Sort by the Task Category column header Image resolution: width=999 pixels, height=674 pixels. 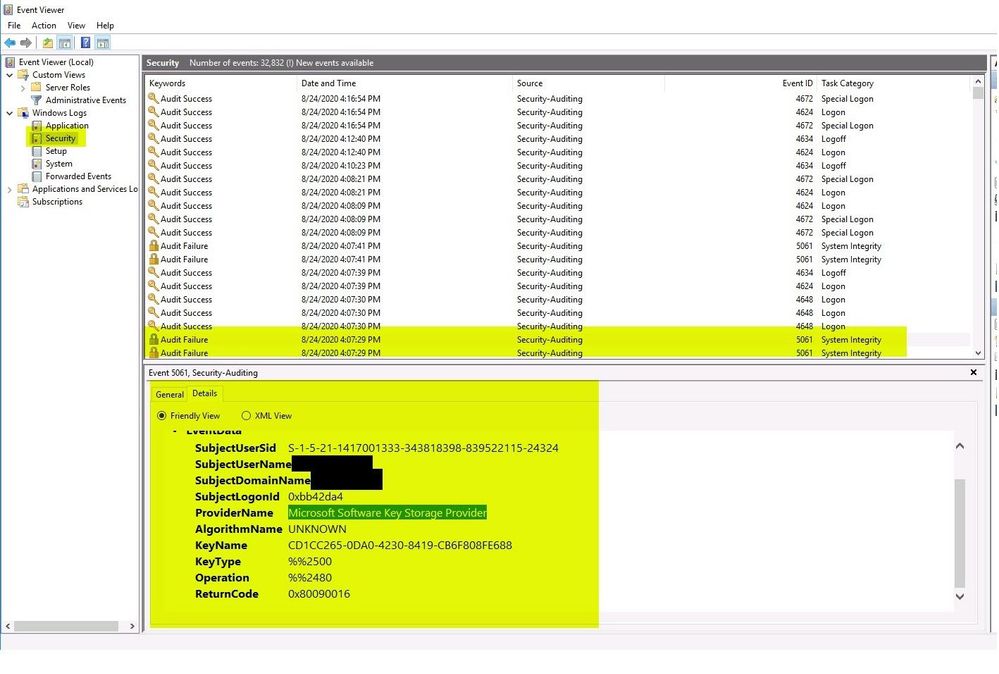click(x=893, y=83)
